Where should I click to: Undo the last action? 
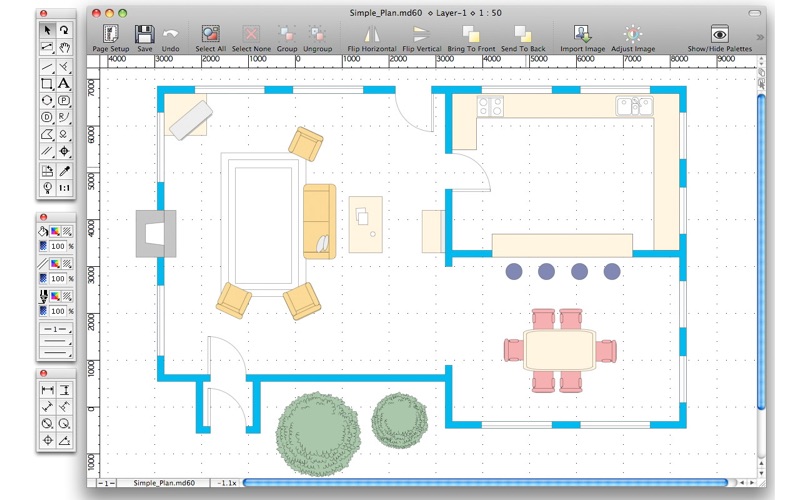click(170, 38)
